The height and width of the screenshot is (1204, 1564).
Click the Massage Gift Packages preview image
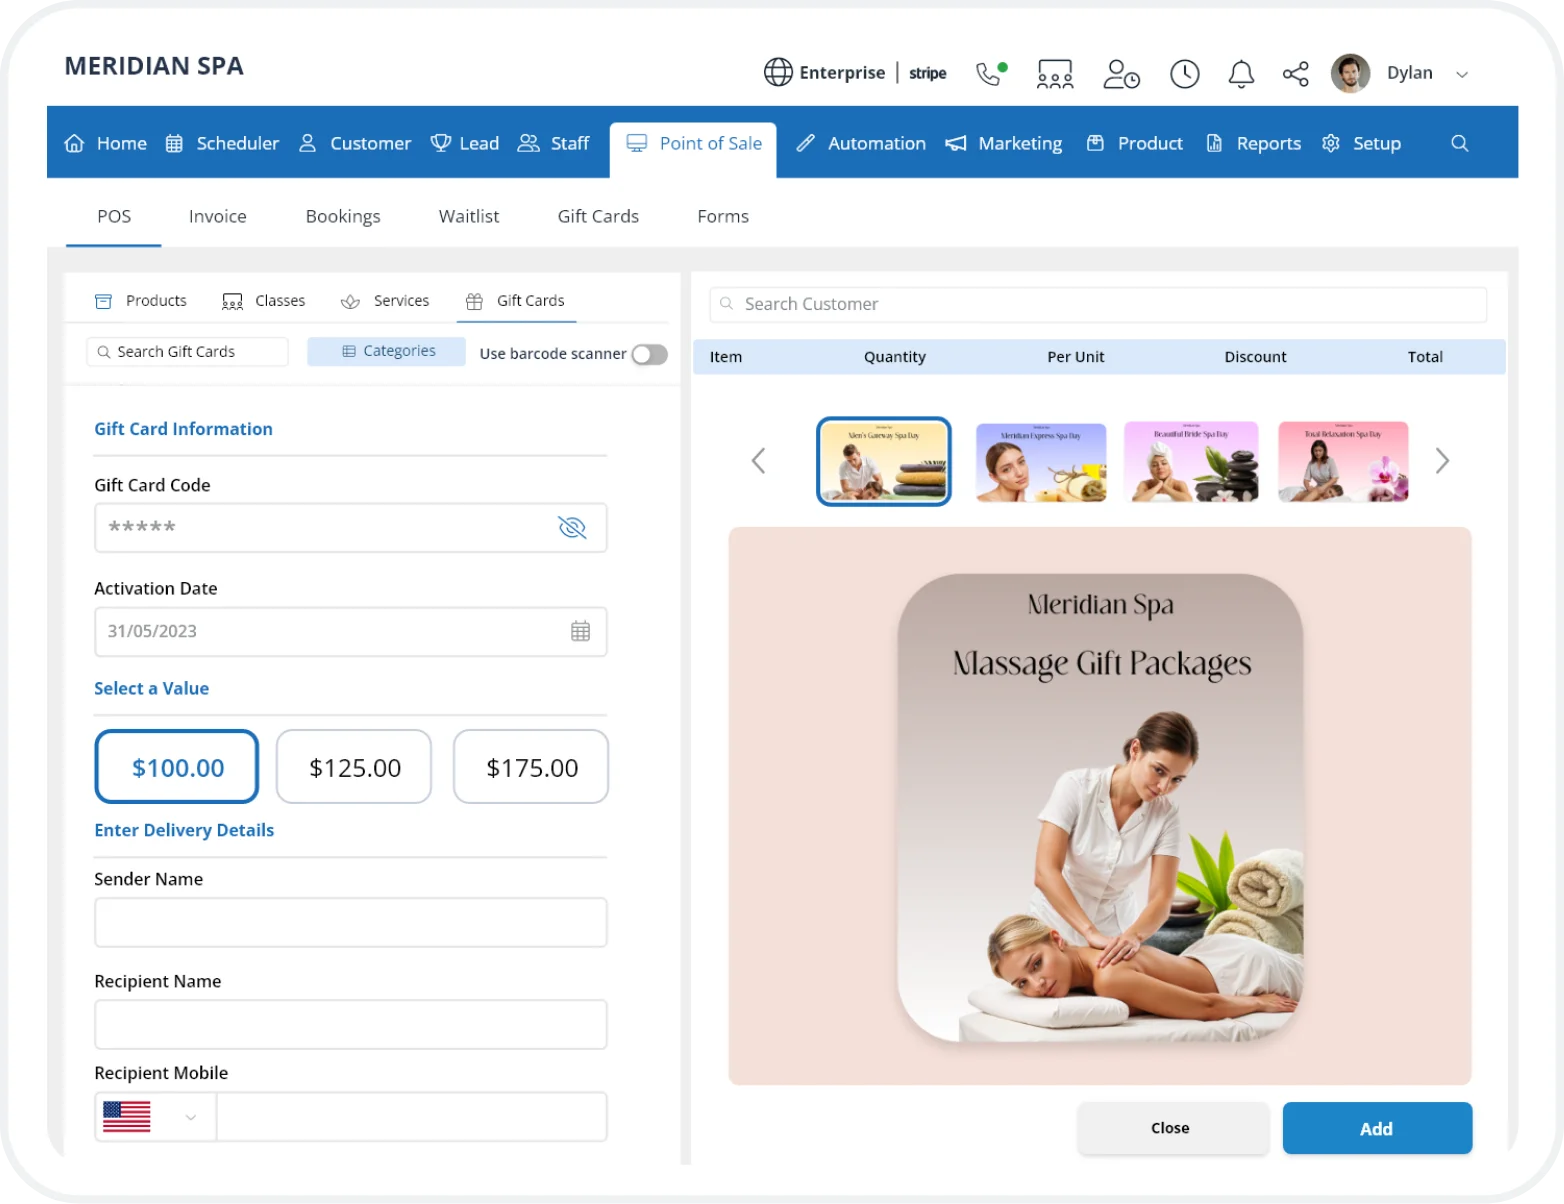pyautogui.click(x=1100, y=807)
